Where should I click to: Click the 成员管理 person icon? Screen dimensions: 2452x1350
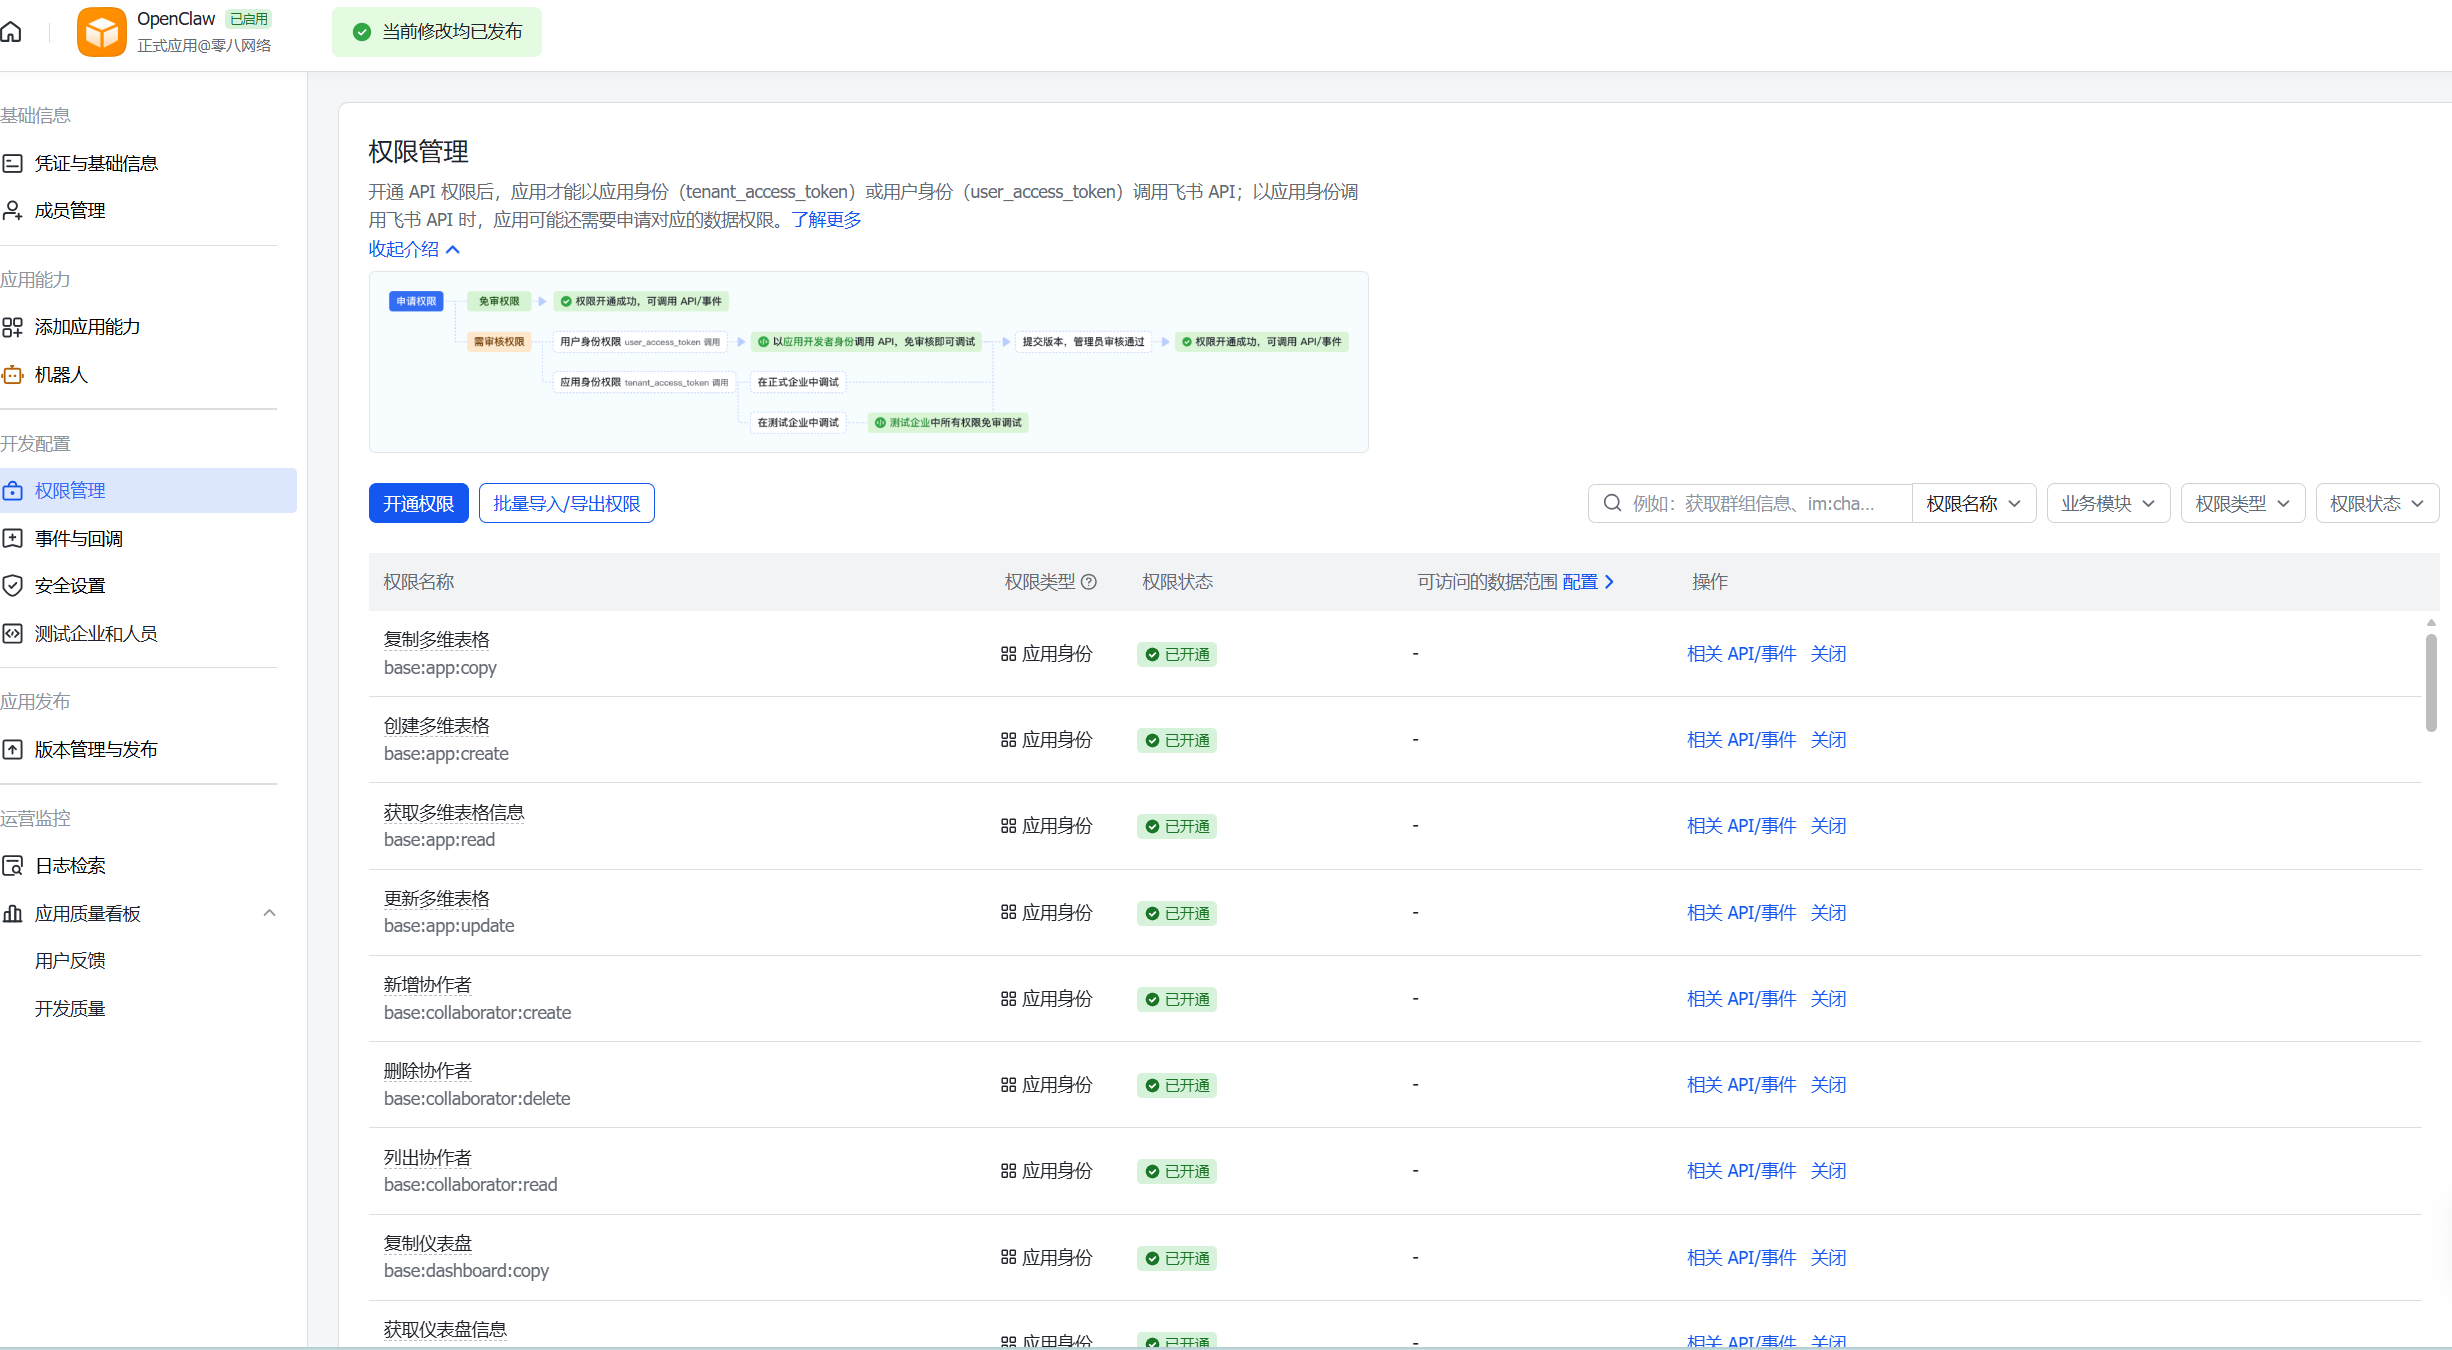pos(12,211)
